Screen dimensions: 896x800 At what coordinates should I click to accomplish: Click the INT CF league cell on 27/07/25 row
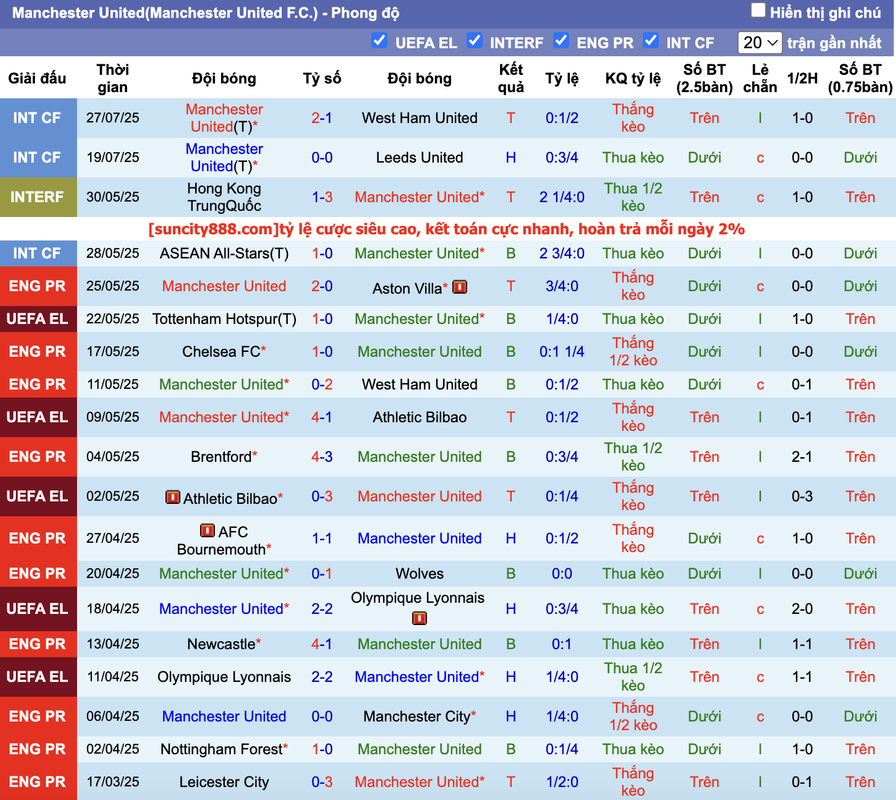(38, 118)
